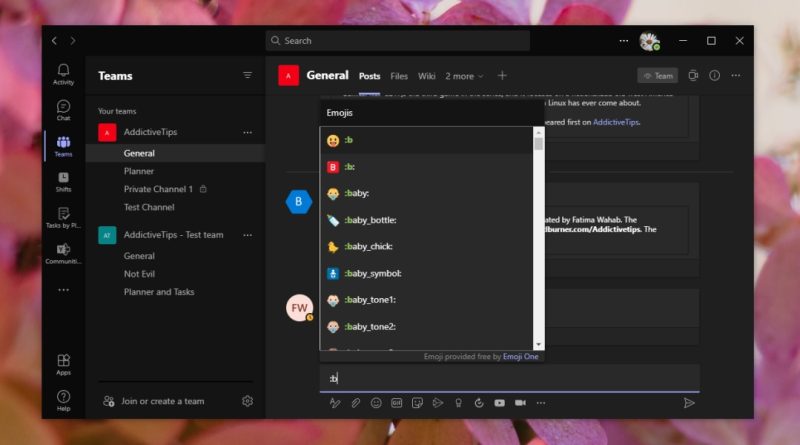The image size is (800, 445).
Task: Attach a file with paperclip icon
Action: click(356, 403)
